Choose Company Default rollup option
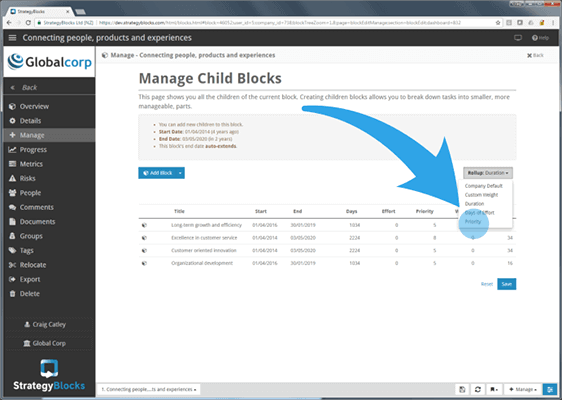 click(484, 186)
